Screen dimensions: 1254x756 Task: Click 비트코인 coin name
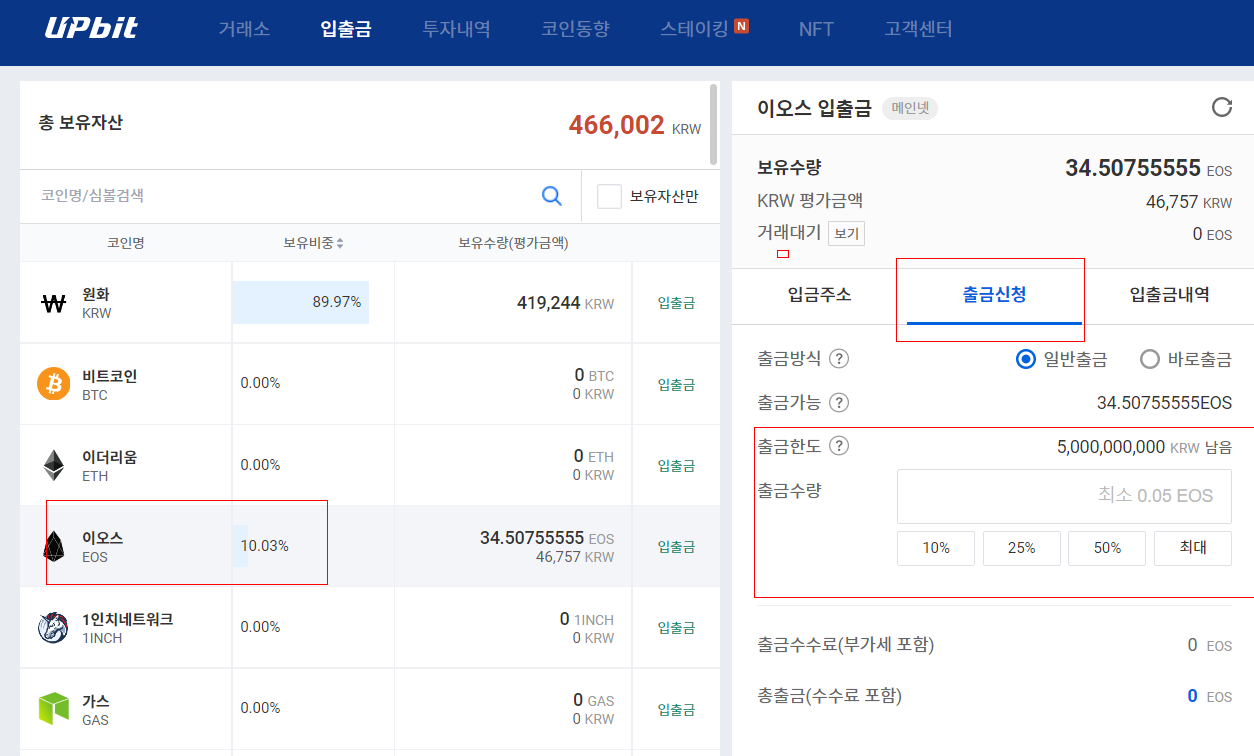click(x=110, y=376)
